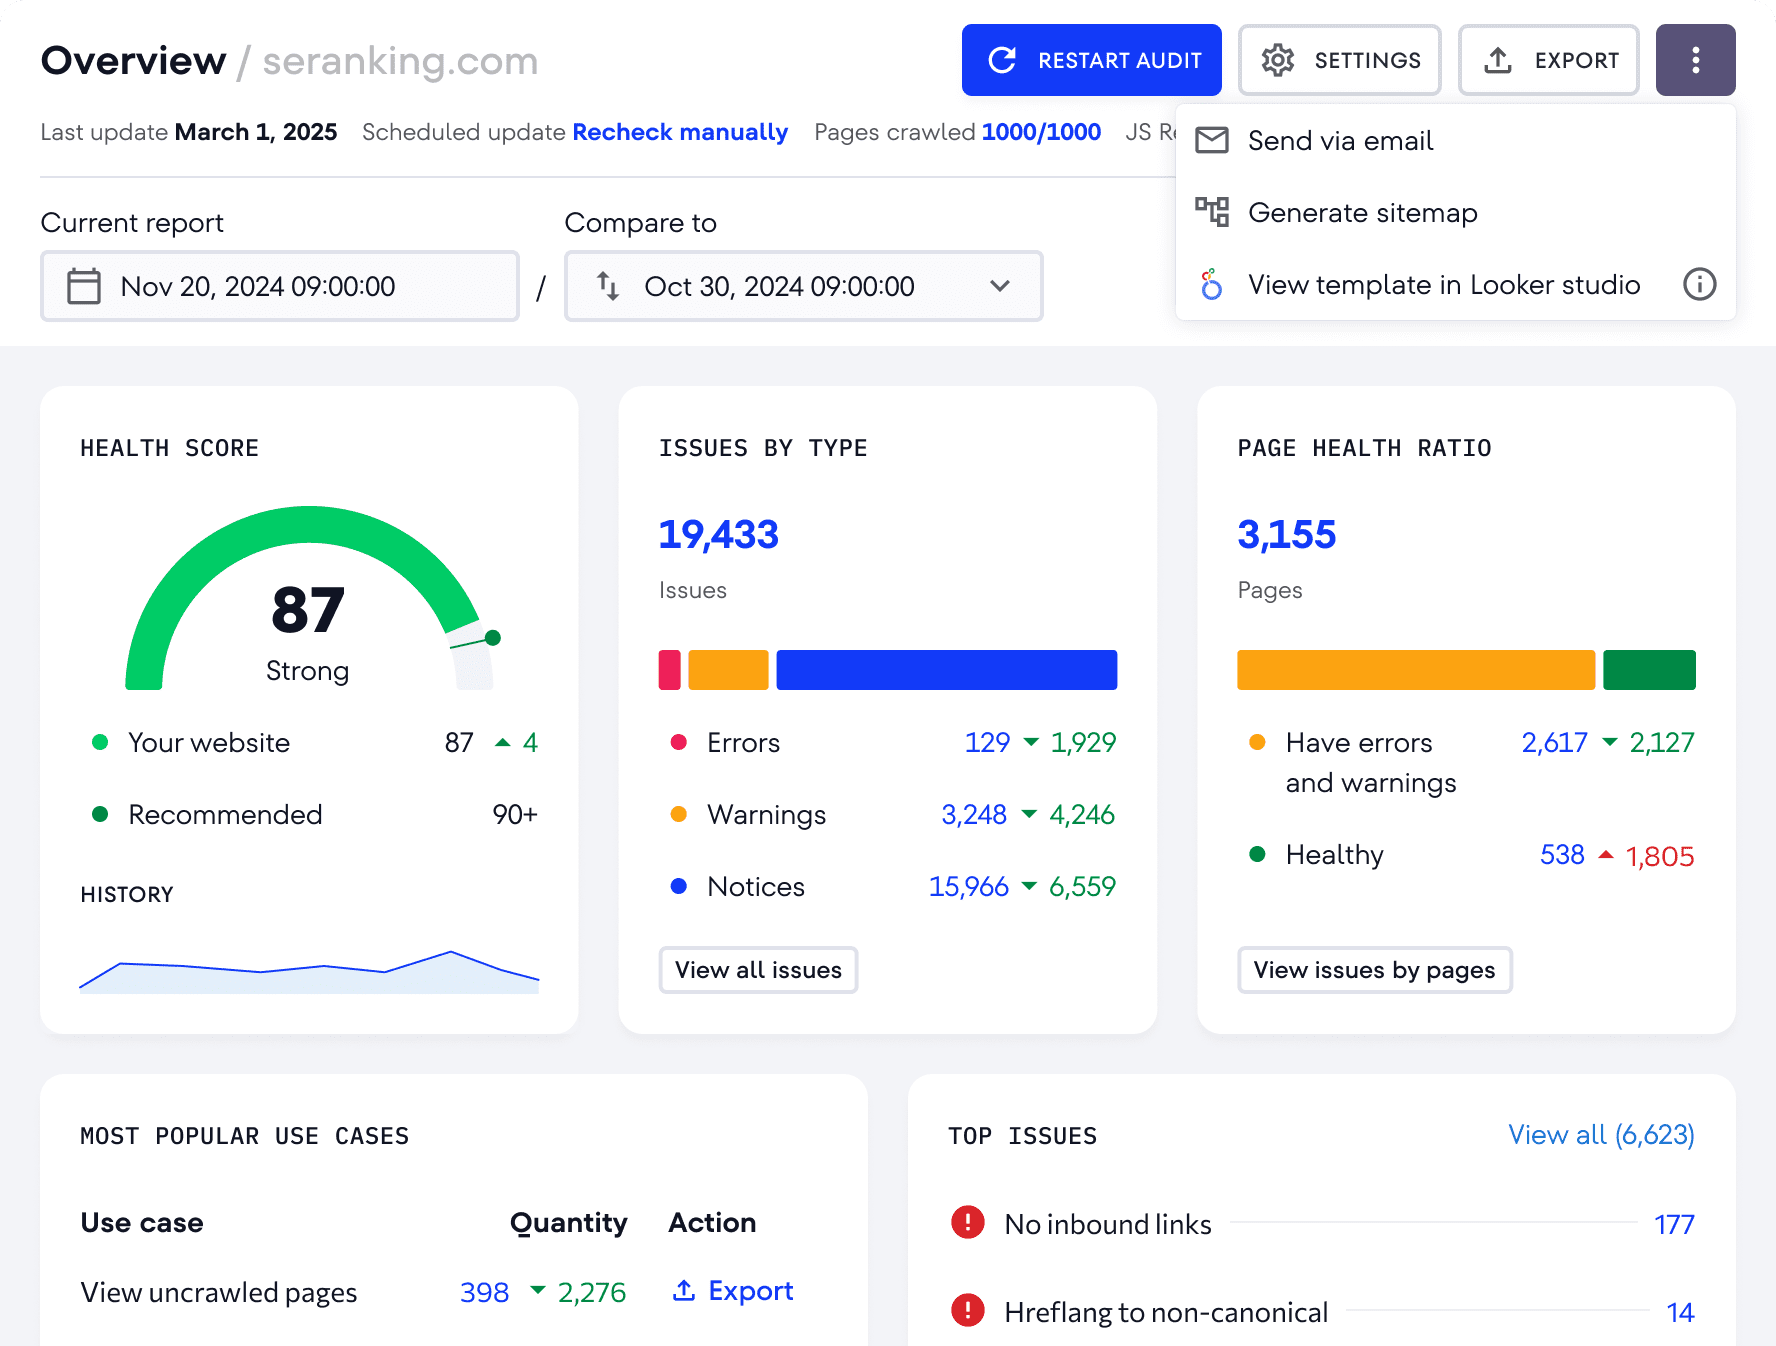Click the red alert icon beside No inbound links
The width and height of the screenshot is (1776, 1346).
[x=967, y=1222]
